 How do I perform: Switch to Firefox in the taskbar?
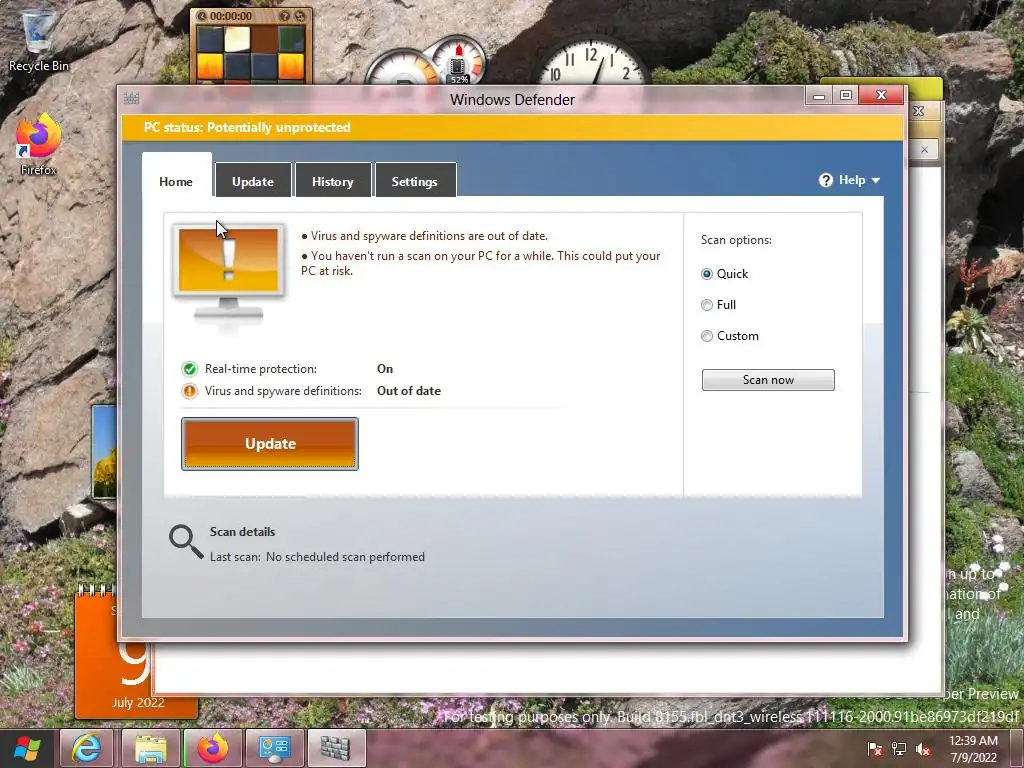click(x=213, y=748)
